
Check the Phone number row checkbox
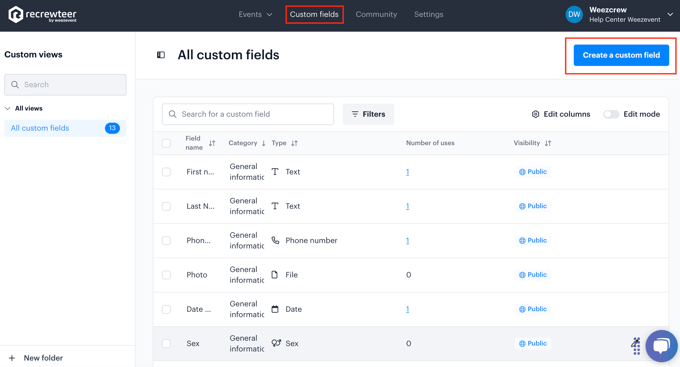pyautogui.click(x=166, y=240)
